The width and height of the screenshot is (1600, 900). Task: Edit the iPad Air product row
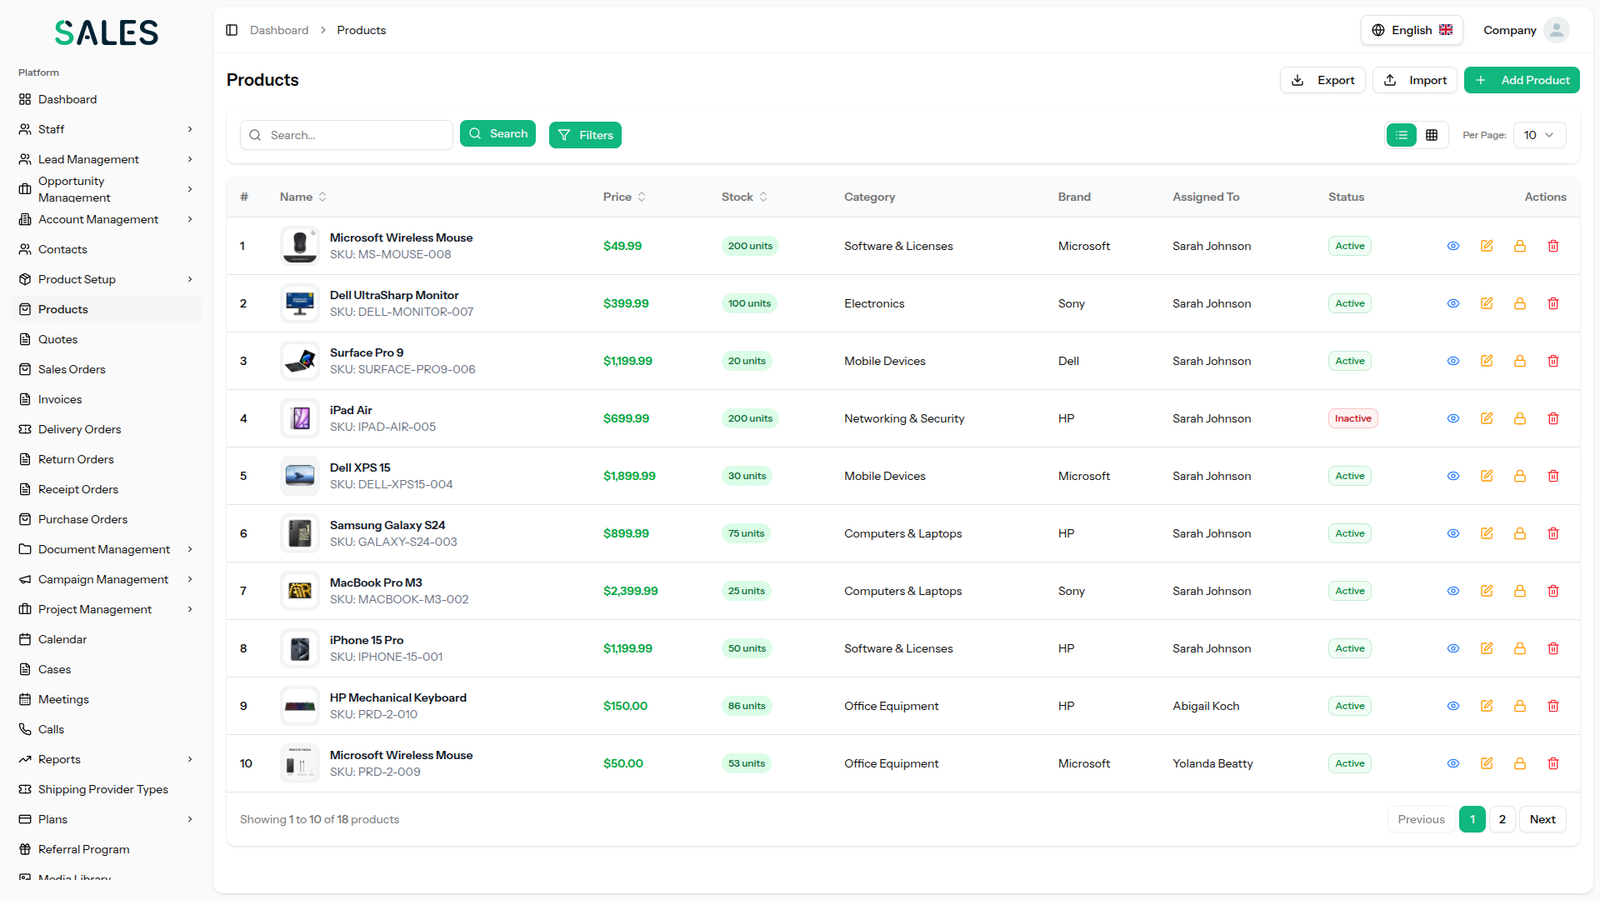tap(1486, 418)
